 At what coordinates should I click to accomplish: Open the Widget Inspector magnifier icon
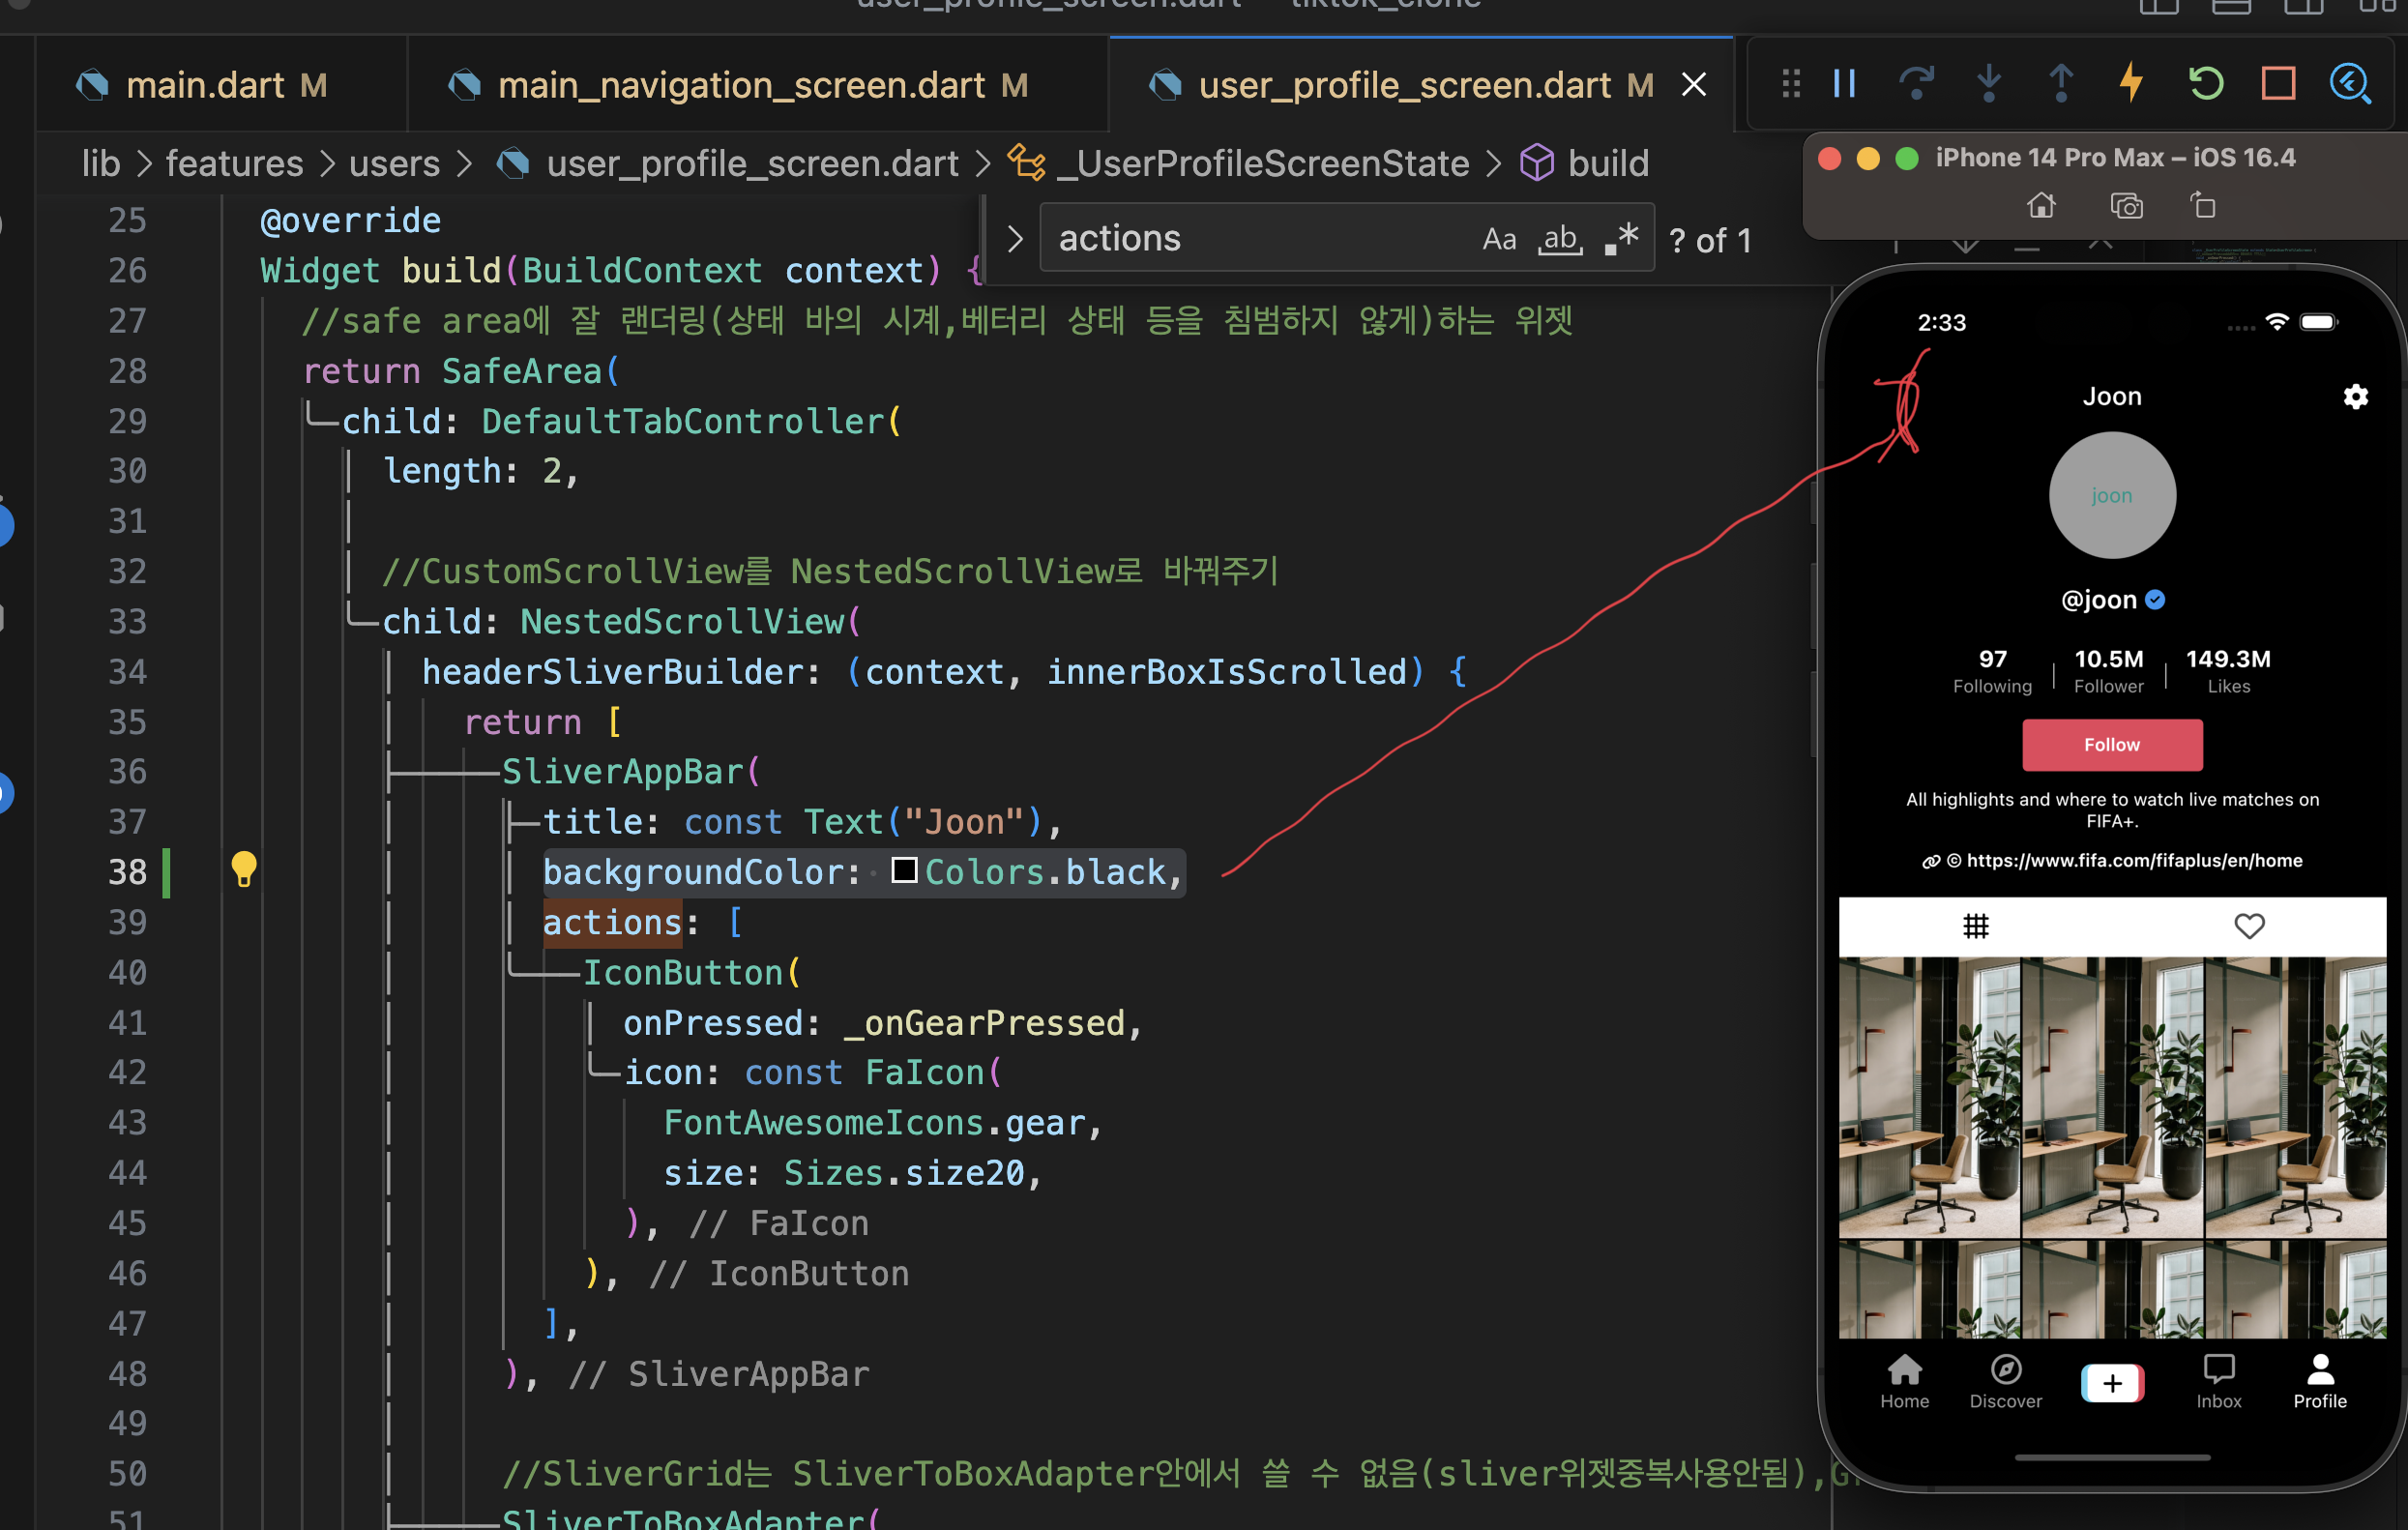(2350, 83)
